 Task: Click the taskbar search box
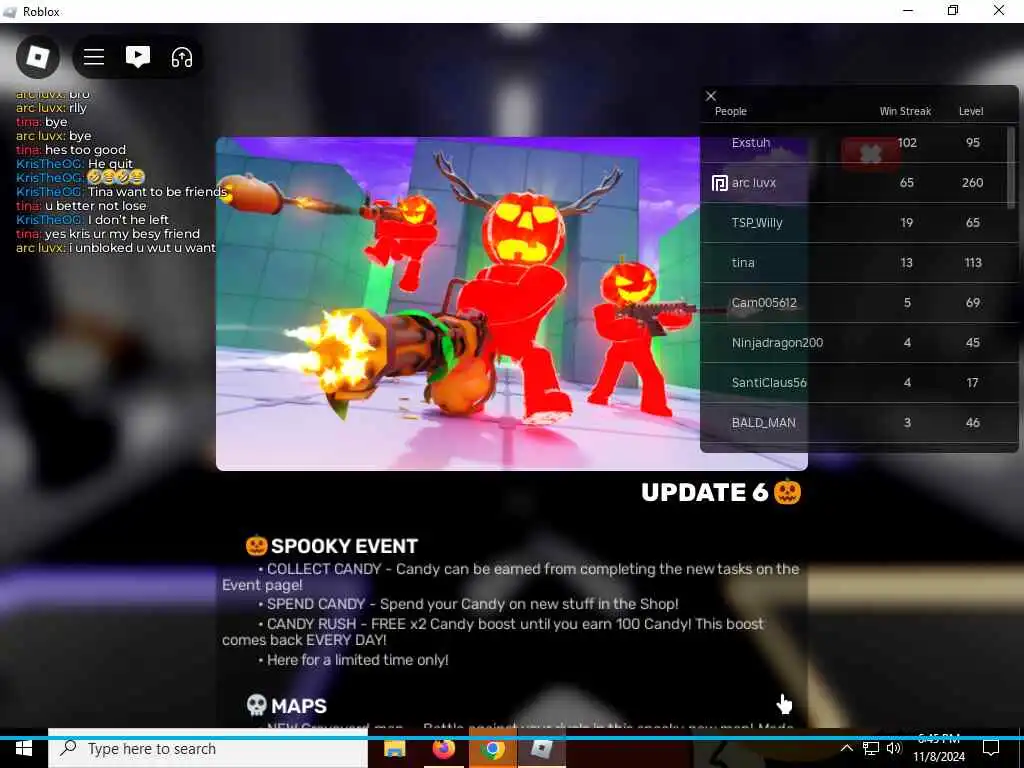(208, 748)
